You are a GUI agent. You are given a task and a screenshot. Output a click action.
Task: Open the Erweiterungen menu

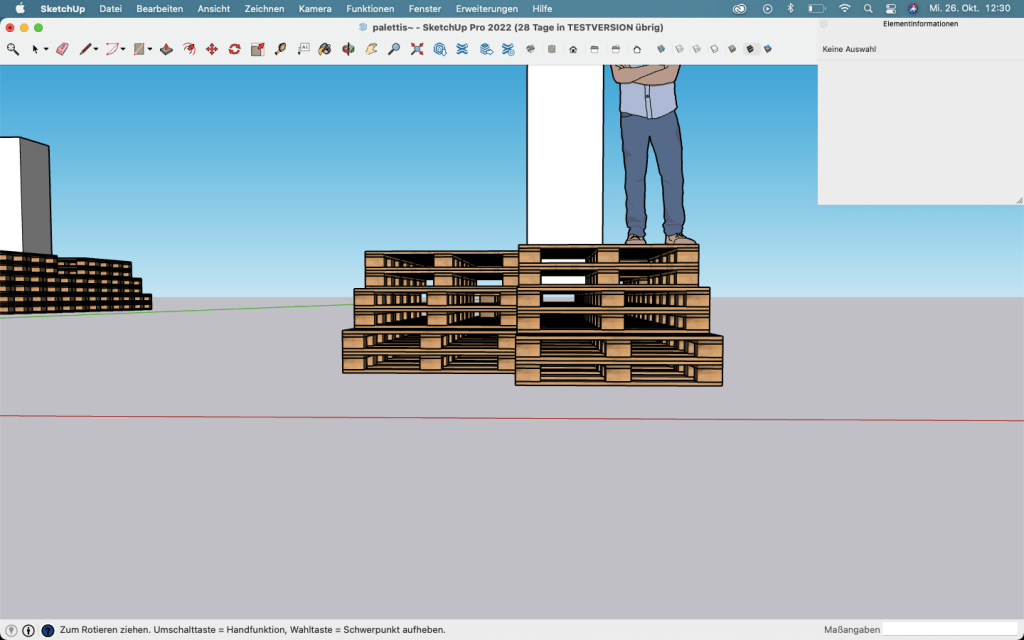click(486, 8)
